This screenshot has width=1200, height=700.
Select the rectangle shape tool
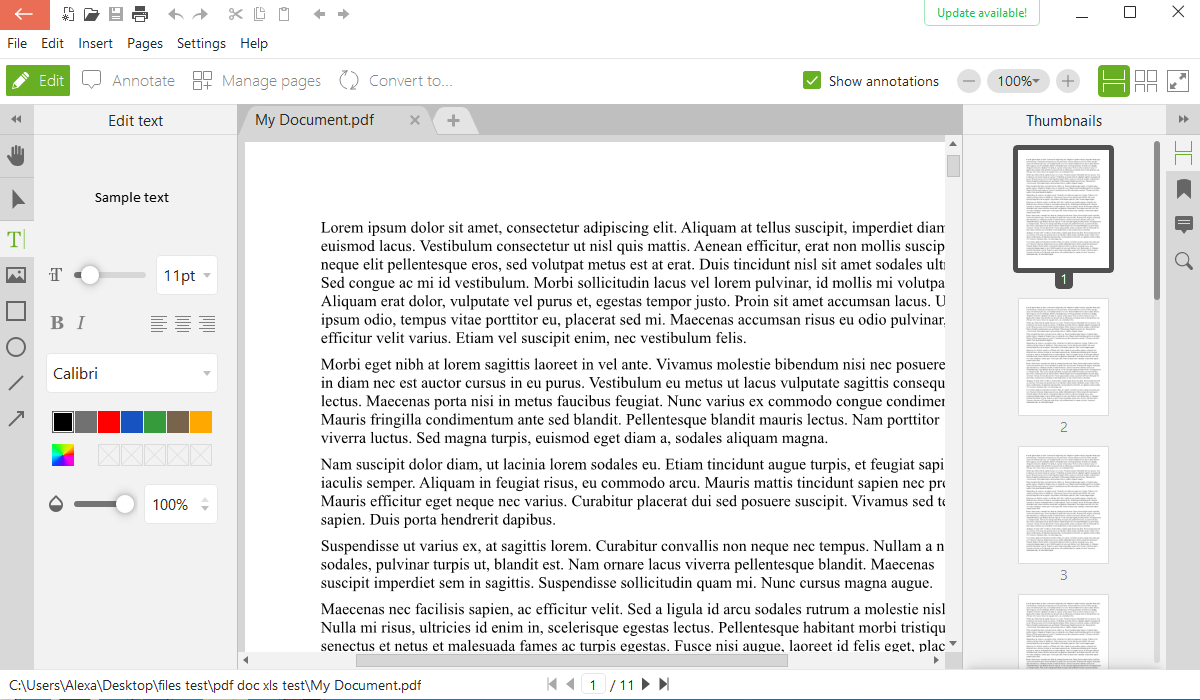(16, 311)
